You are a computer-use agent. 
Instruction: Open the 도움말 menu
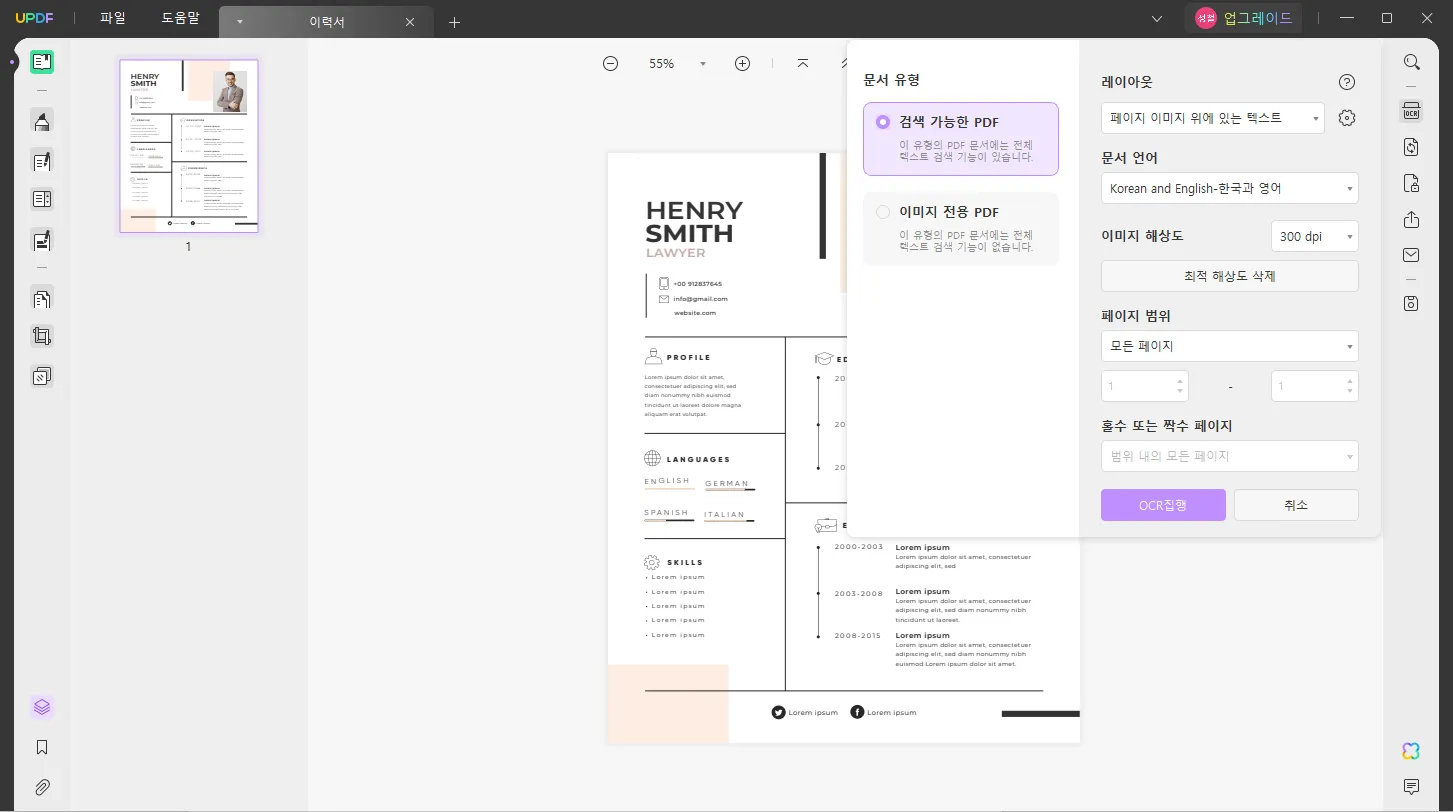pos(180,18)
